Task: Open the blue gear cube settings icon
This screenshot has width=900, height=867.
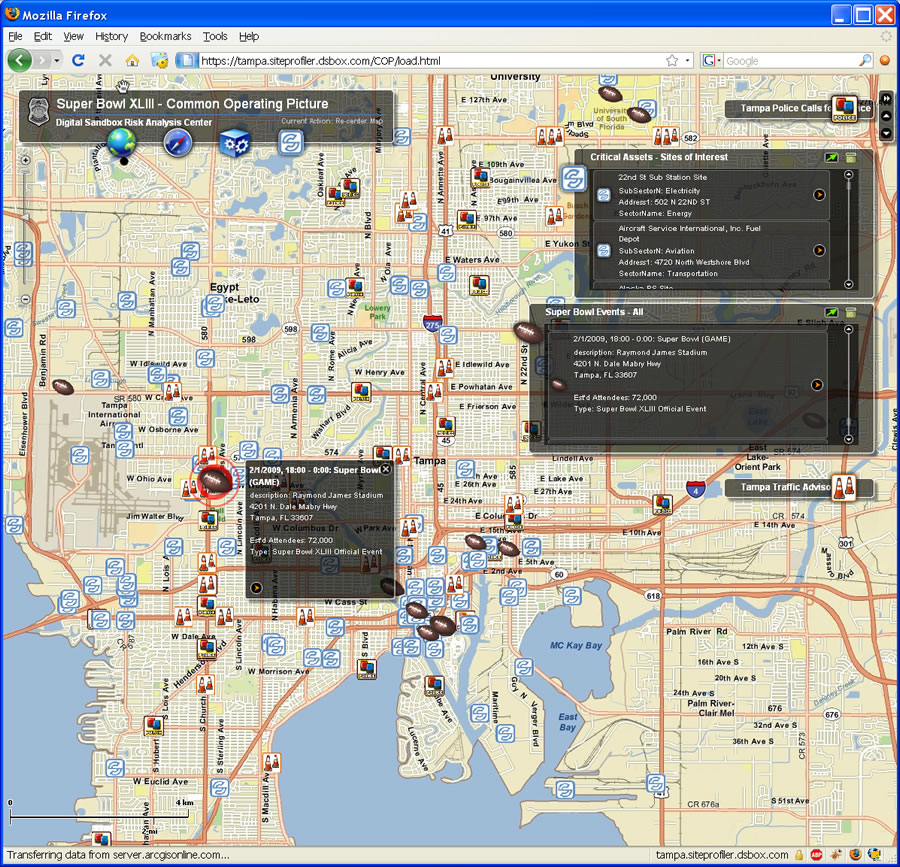Action: [x=234, y=143]
